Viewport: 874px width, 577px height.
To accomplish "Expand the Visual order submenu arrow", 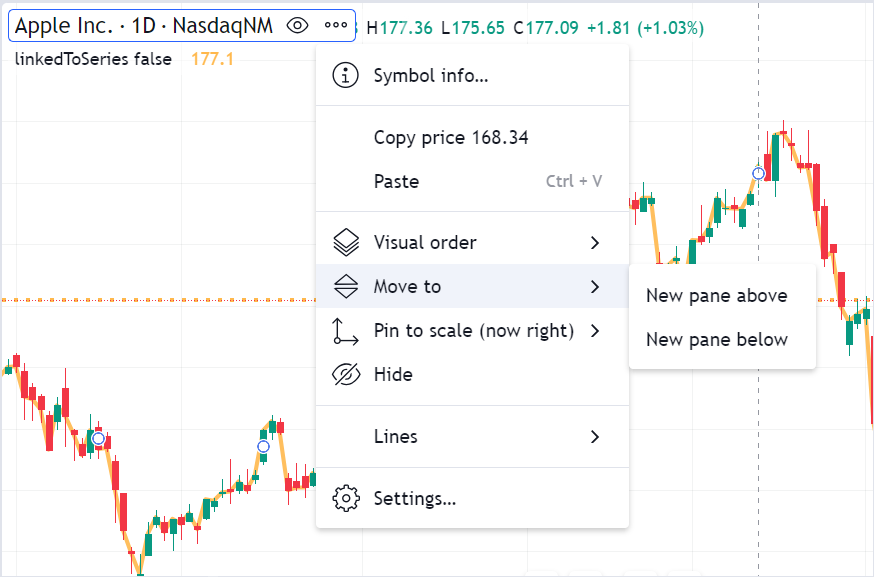I will [595, 243].
